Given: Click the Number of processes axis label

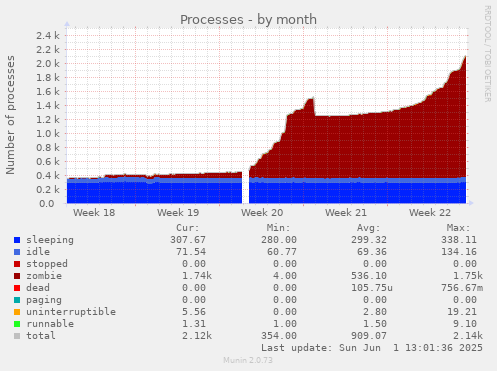Looking at the screenshot, I should pyautogui.click(x=11, y=115).
